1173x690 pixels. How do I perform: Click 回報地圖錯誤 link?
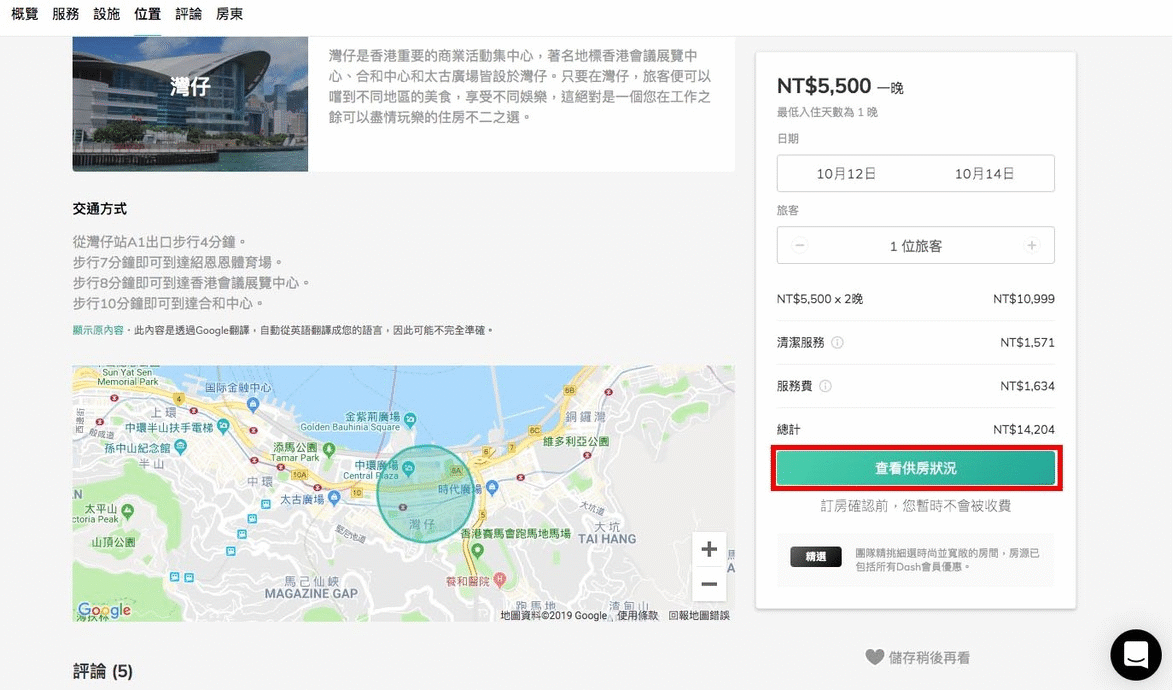click(699, 615)
